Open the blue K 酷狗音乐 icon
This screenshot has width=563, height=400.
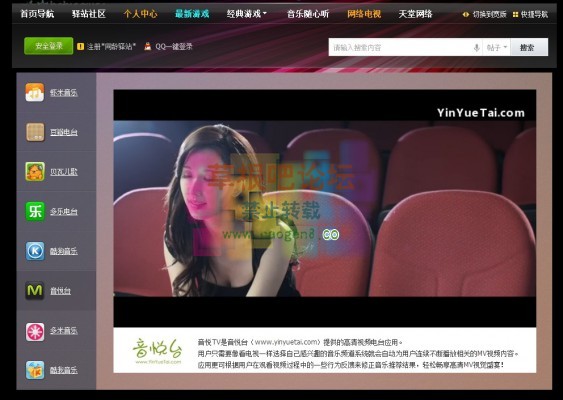click(x=35, y=251)
